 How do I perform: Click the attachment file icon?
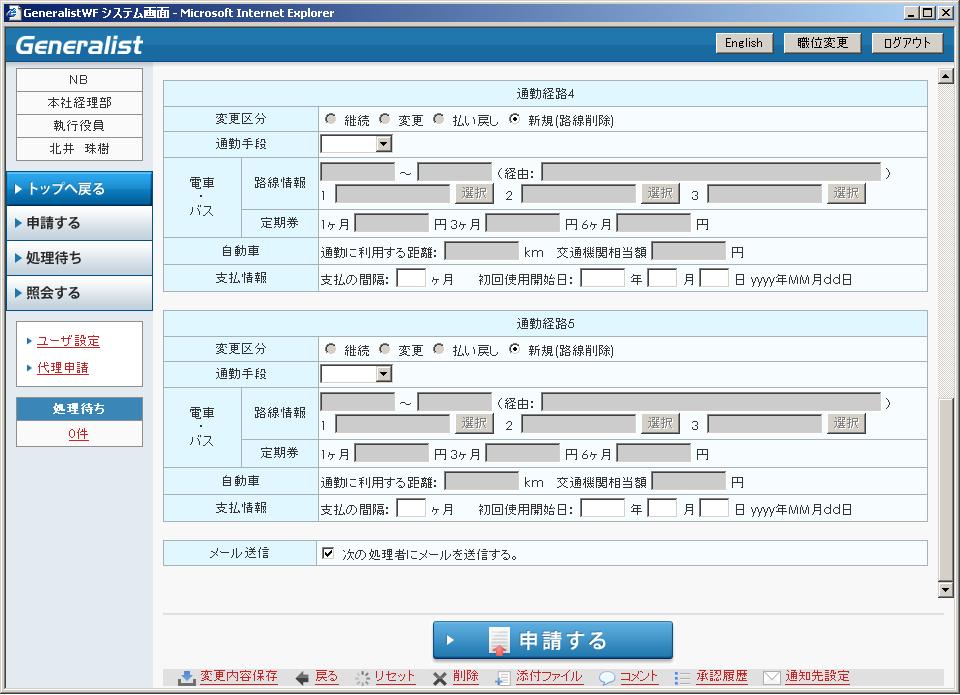[x=503, y=677]
